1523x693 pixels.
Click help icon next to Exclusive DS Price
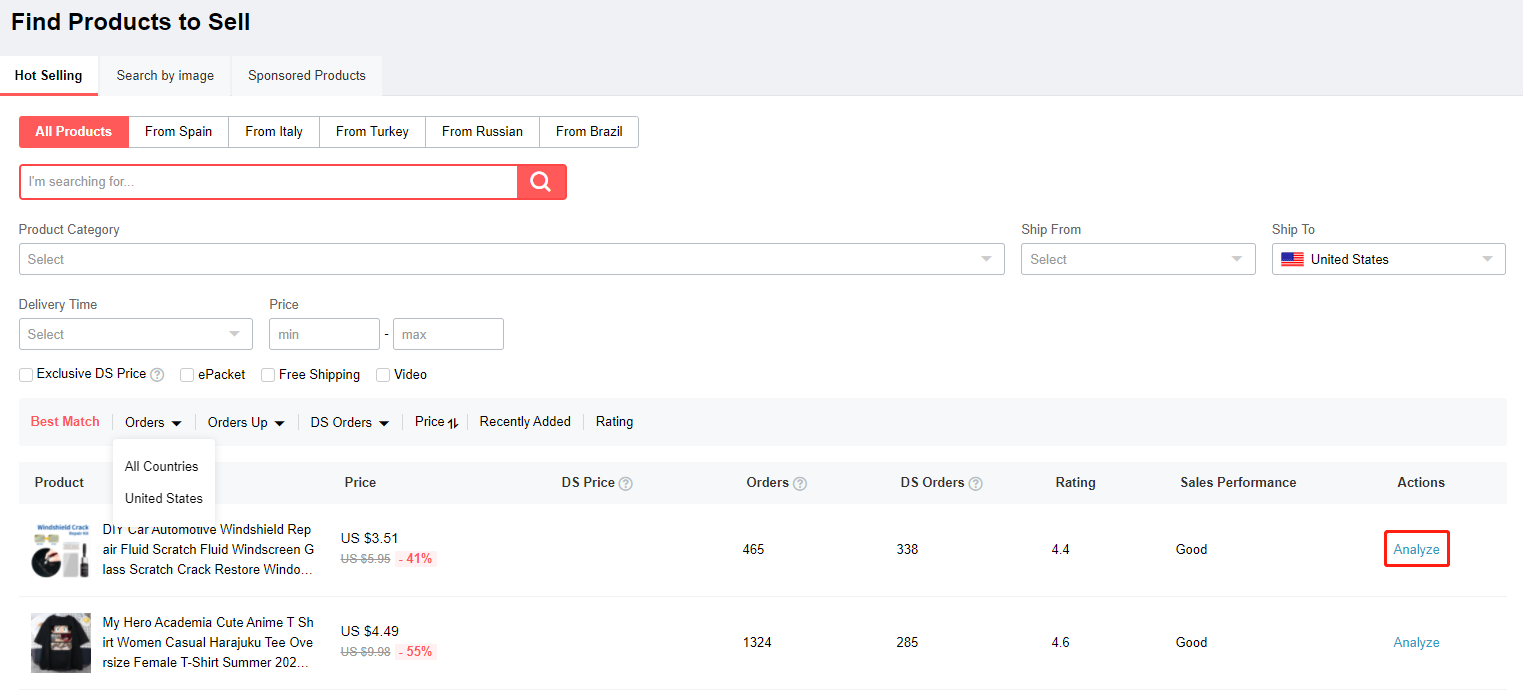point(157,375)
